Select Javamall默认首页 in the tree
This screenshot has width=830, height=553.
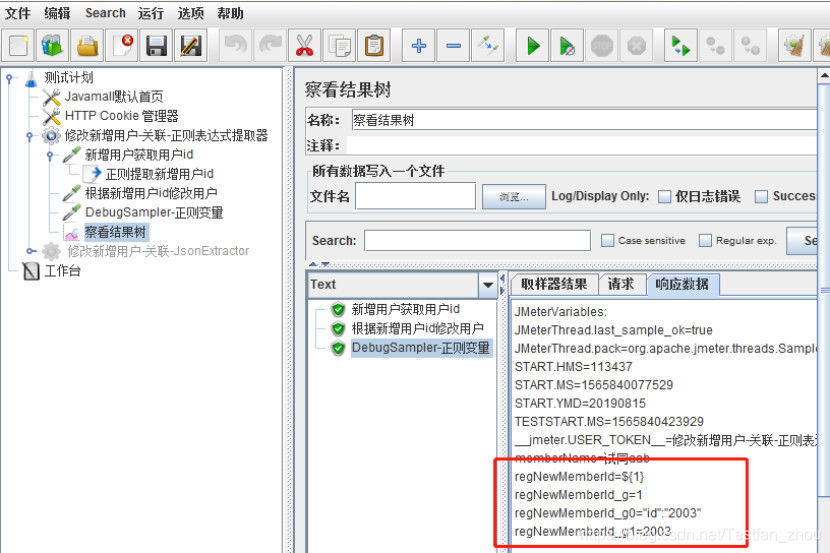[x=114, y=97]
